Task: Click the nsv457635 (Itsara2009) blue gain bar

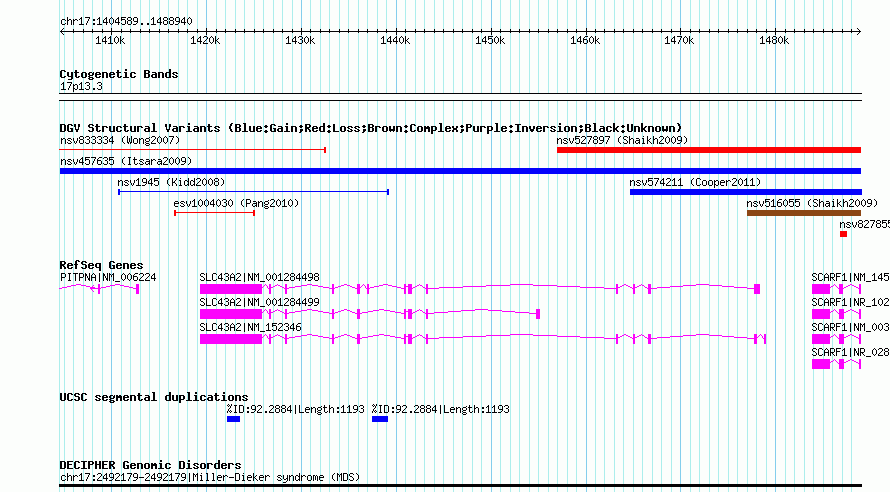Action: point(460,171)
